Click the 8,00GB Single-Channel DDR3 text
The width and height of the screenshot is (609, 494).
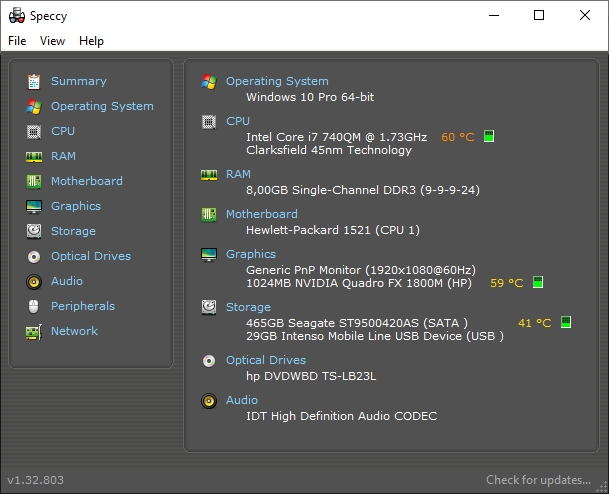coord(363,190)
